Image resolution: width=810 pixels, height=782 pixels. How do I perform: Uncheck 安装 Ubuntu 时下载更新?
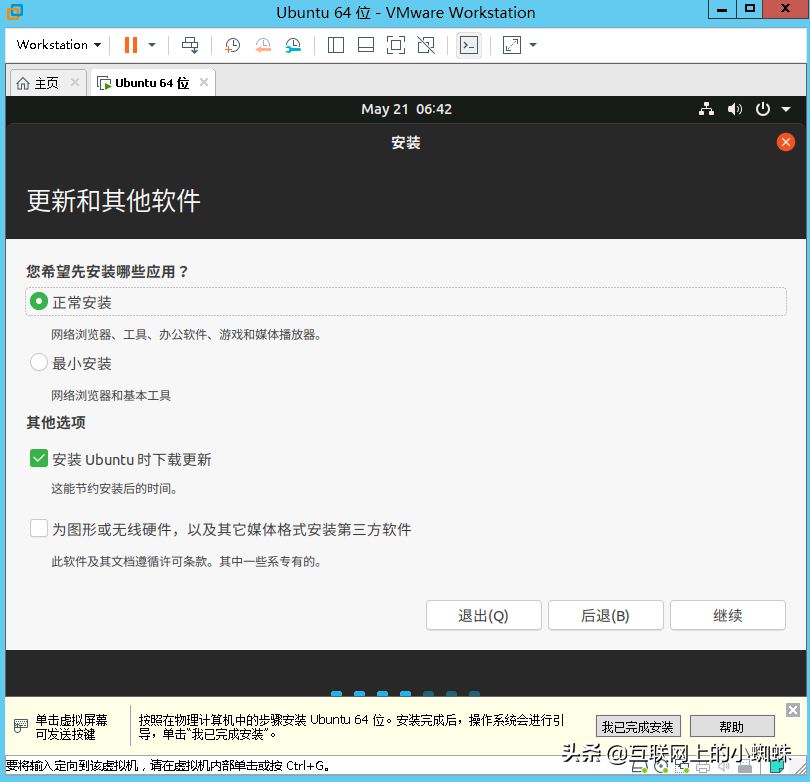pos(38,459)
